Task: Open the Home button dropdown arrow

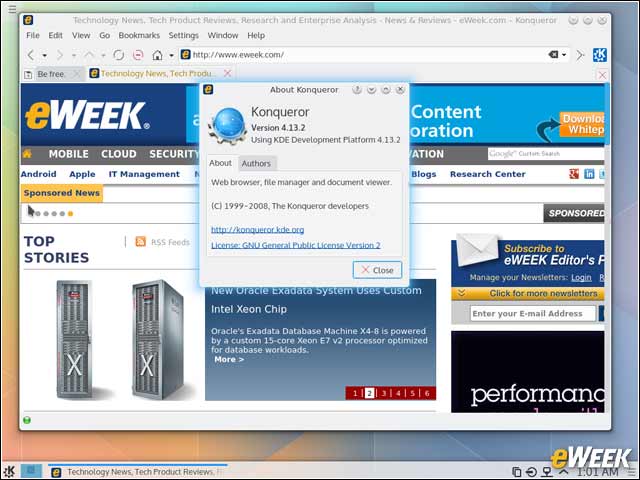Action: 171,55
